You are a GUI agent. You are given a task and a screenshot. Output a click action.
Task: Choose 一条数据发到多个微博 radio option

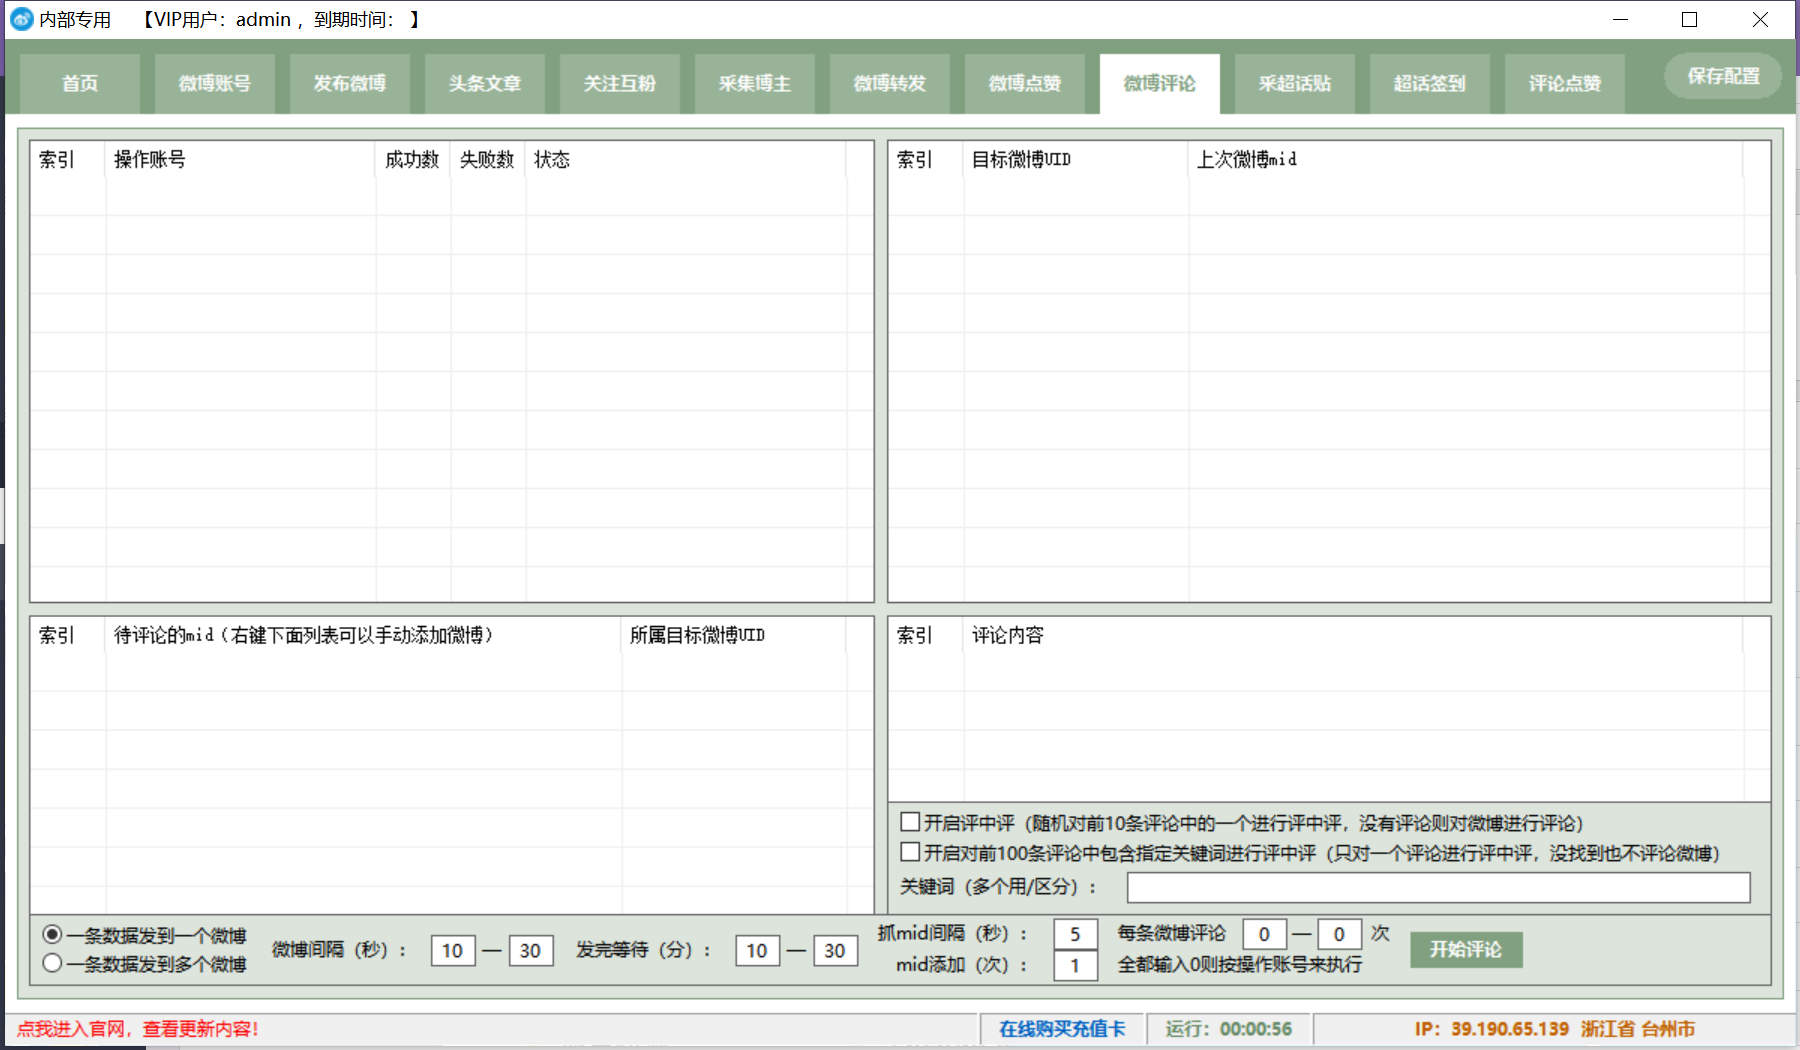(x=53, y=963)
